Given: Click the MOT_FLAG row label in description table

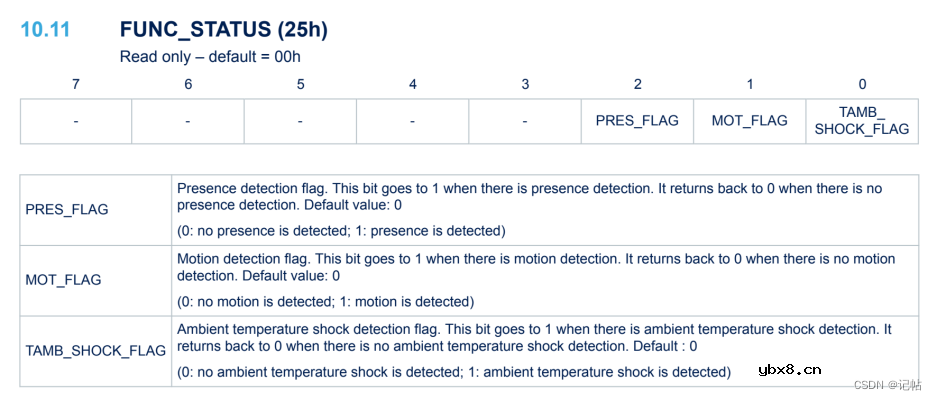Looking at the screenshot, I should pos(63,280).
